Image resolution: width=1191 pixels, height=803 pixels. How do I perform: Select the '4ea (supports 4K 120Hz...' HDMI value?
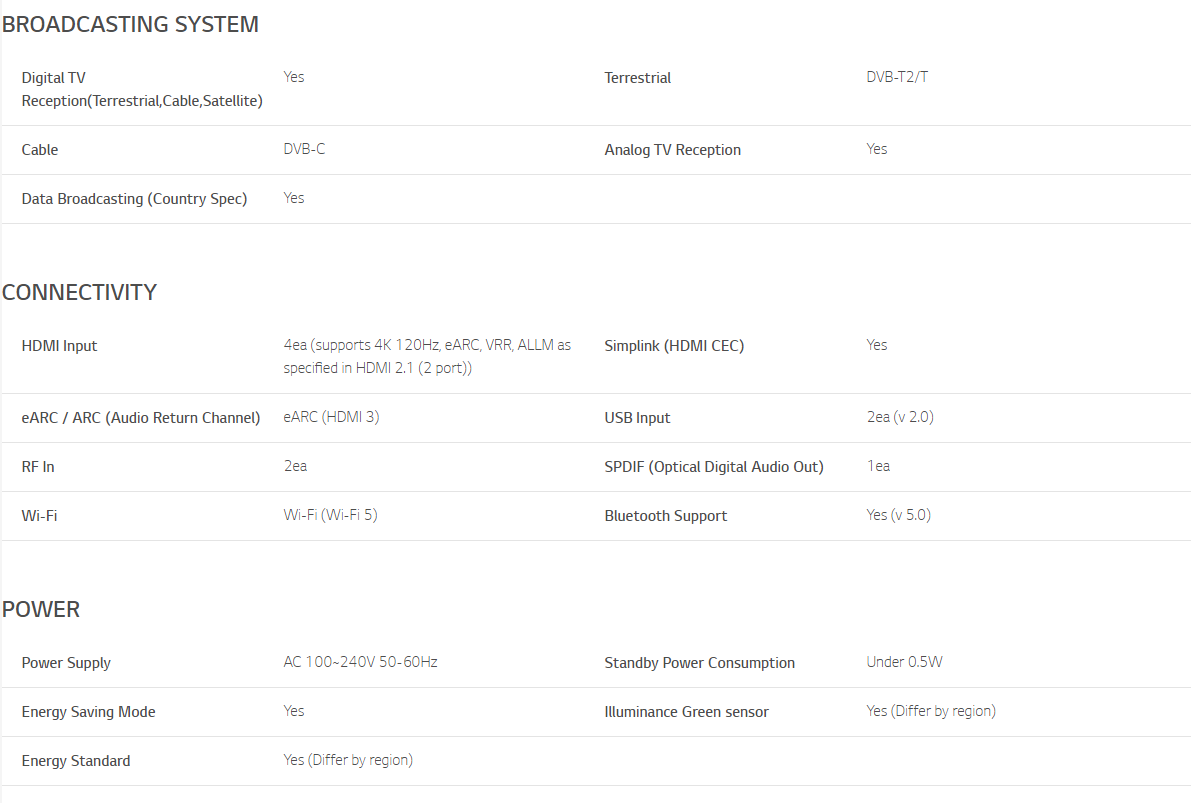point(427,356)
